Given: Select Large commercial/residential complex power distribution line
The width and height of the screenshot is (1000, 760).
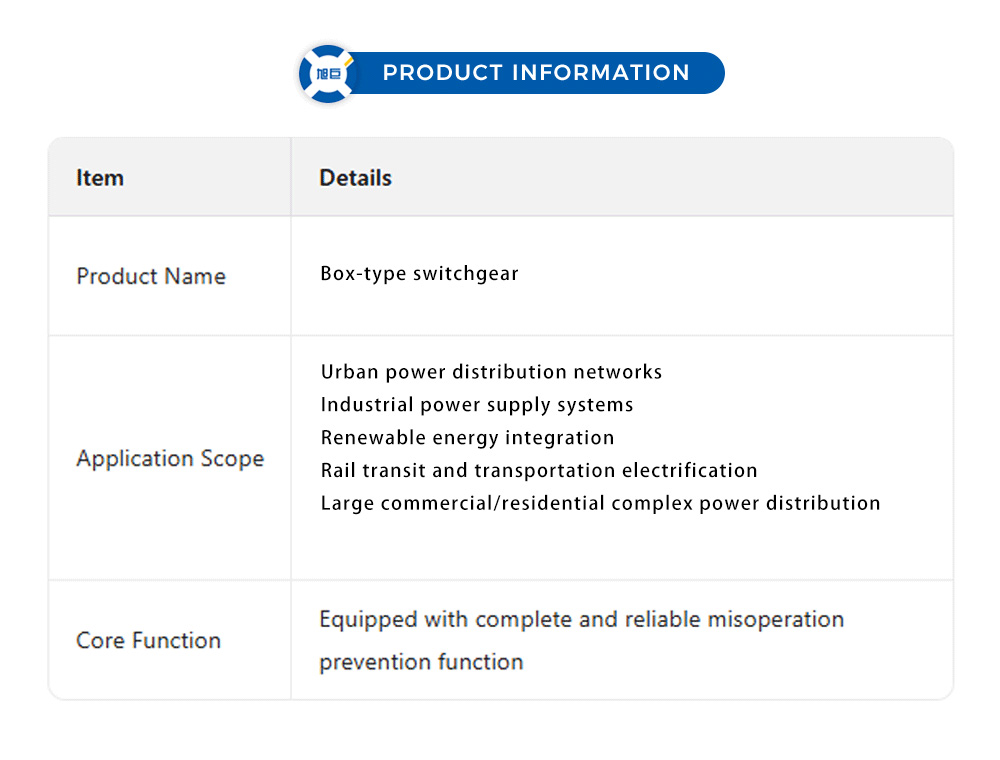Looking at the screenshot, I should 600,503.
